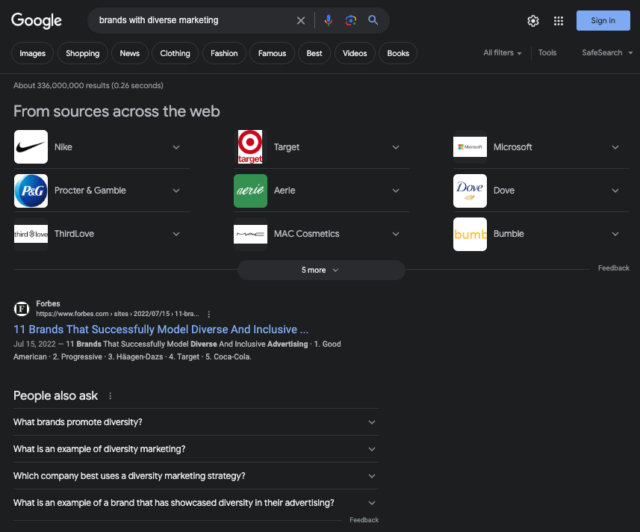Expand the Microsoft entry chevron
640x532 pixels.
615,147
